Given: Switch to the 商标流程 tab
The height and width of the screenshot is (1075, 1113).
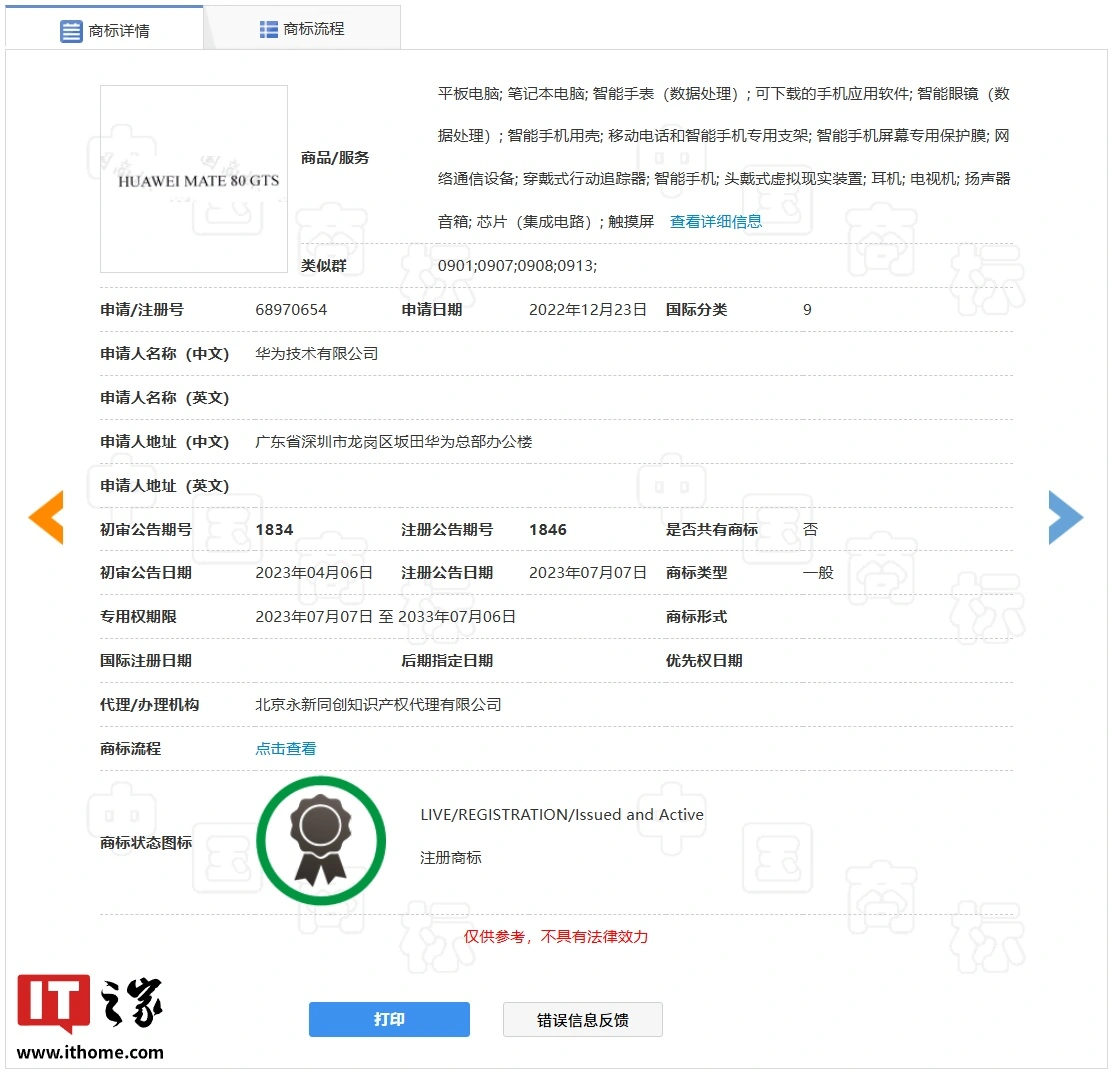Looking at the screenshot, I should point(302,28).
